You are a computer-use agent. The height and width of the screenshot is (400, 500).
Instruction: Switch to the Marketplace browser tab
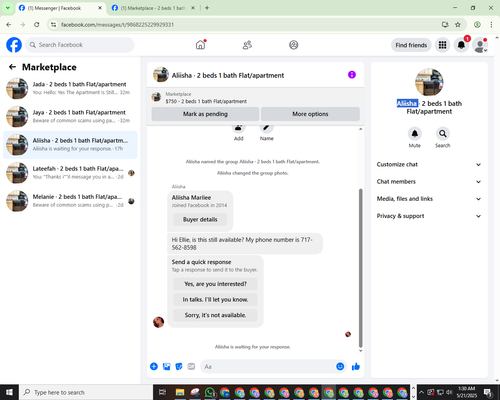(x=152, y=8)
